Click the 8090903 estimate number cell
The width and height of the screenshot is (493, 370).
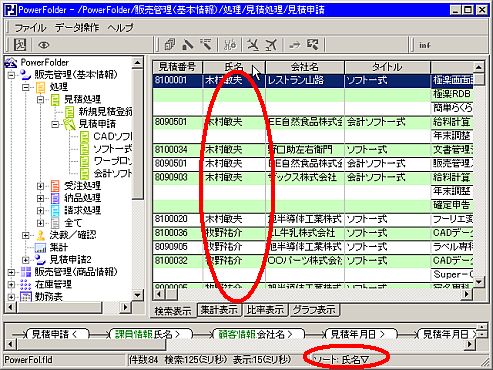[177, 177]
